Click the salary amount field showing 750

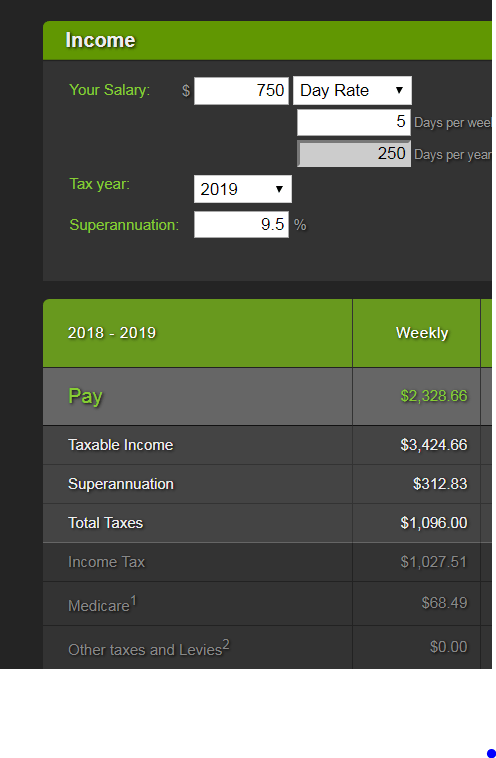(241, 90)
